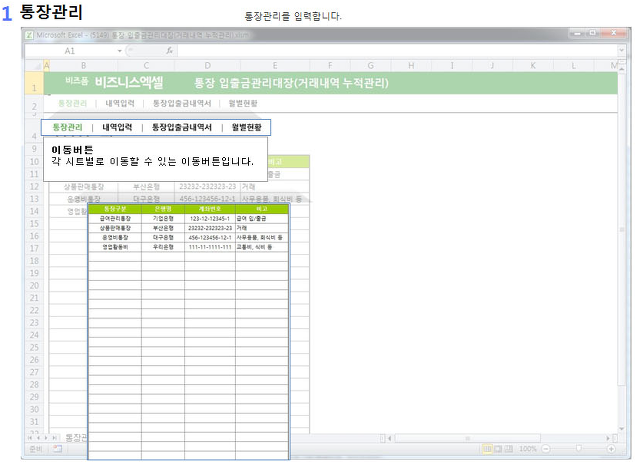Select column L header
The width and height of the screenshot is (640, 468).
point(573,66)
